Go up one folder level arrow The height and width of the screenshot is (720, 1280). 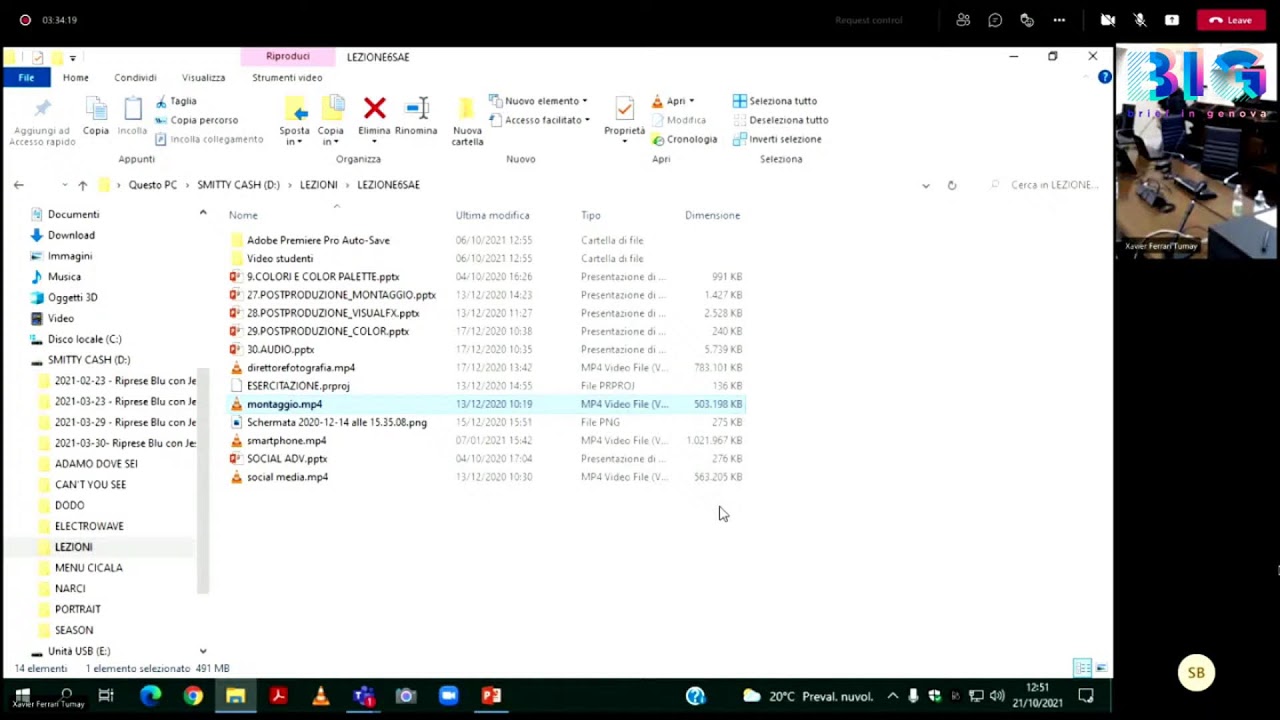pyautogui.click(x=82, y=185)
